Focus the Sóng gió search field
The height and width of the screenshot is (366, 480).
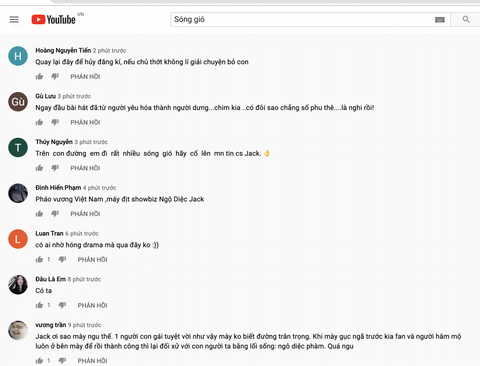[302, 19]
